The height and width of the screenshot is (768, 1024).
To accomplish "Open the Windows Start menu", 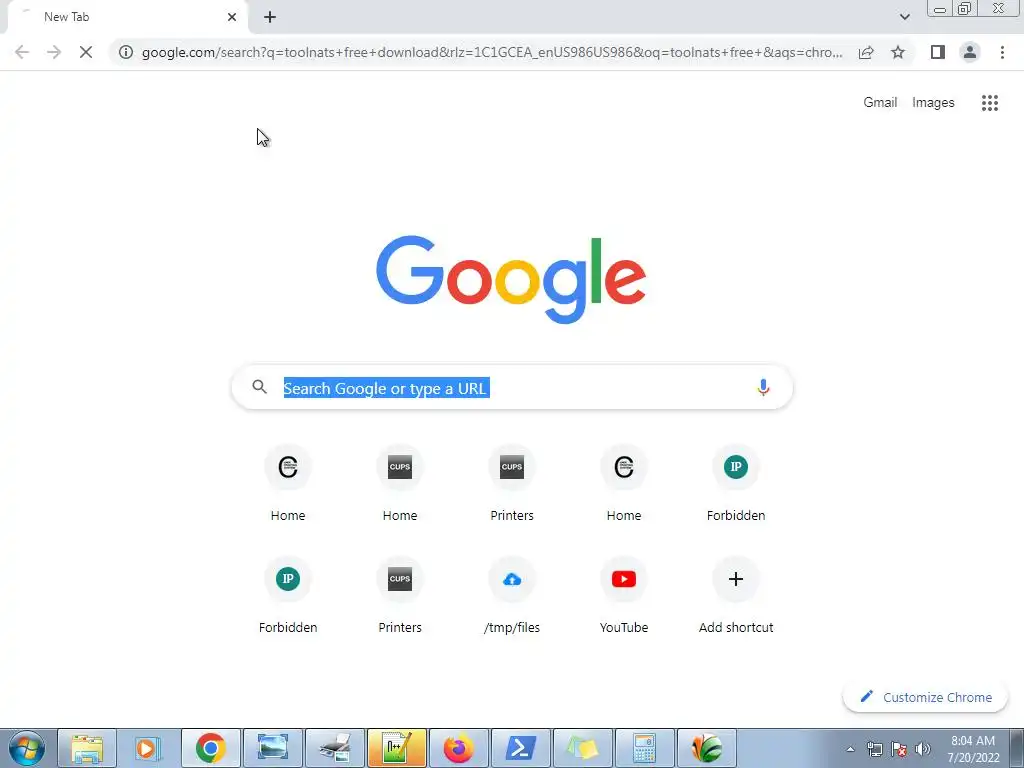I will pos(27,748).
